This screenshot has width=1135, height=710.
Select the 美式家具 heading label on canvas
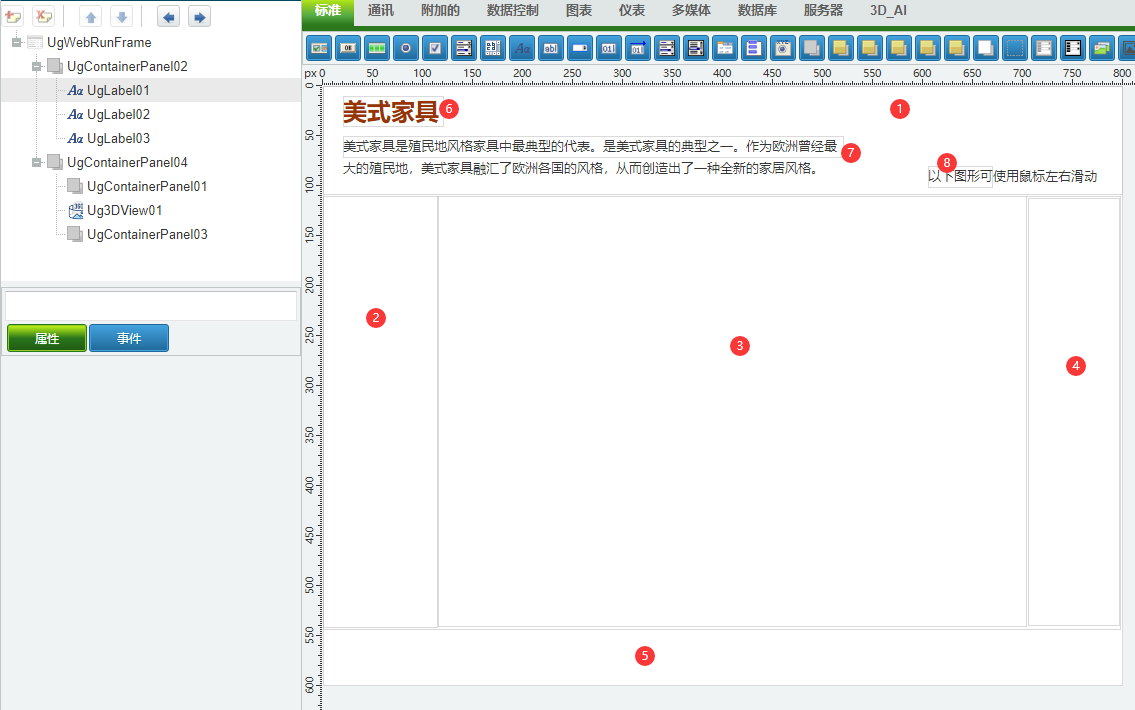coord(392,111)
